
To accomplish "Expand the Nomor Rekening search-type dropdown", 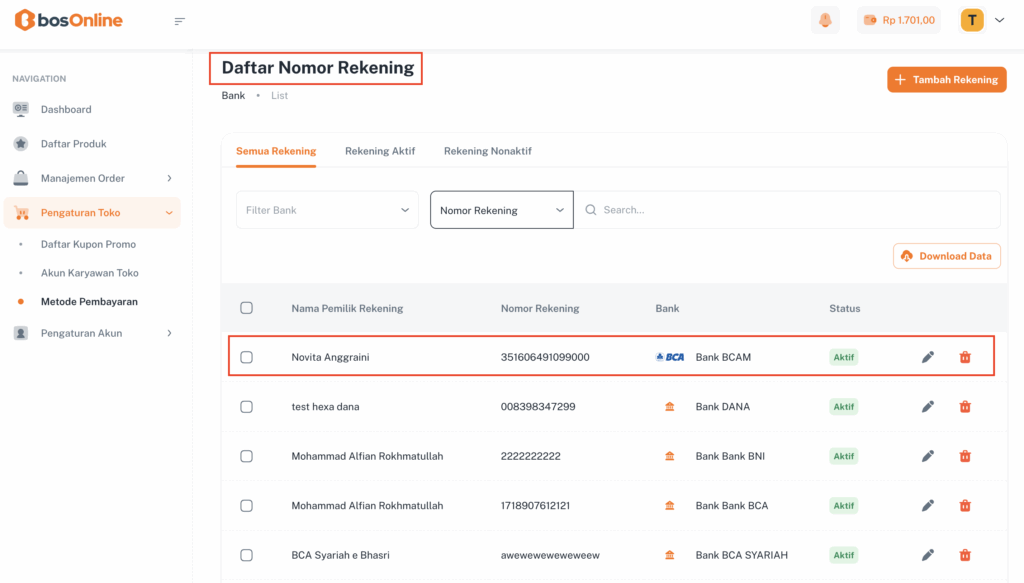I will 501,210.
